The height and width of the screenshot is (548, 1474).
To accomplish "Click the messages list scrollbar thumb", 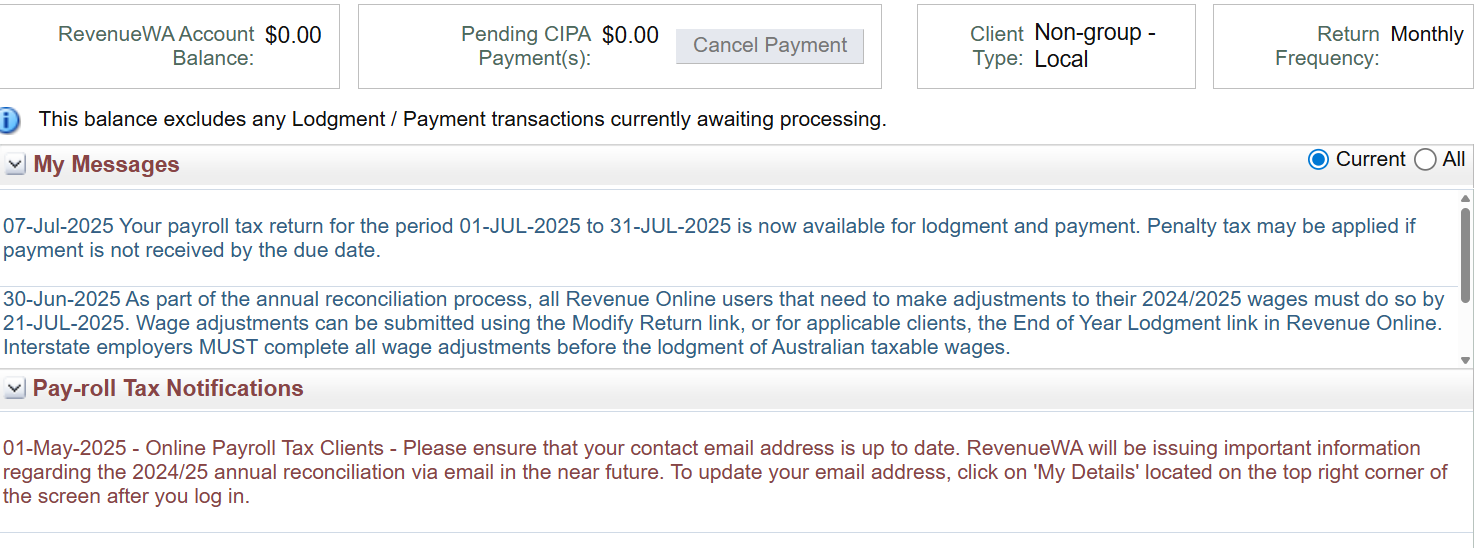I will coord(1466,255).
